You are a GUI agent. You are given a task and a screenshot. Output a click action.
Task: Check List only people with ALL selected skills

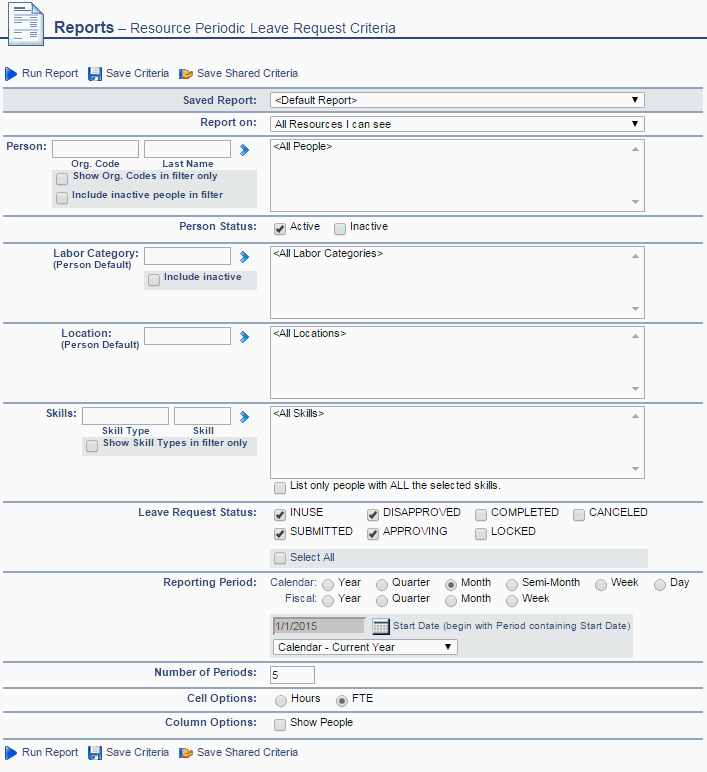click(280, 488)
